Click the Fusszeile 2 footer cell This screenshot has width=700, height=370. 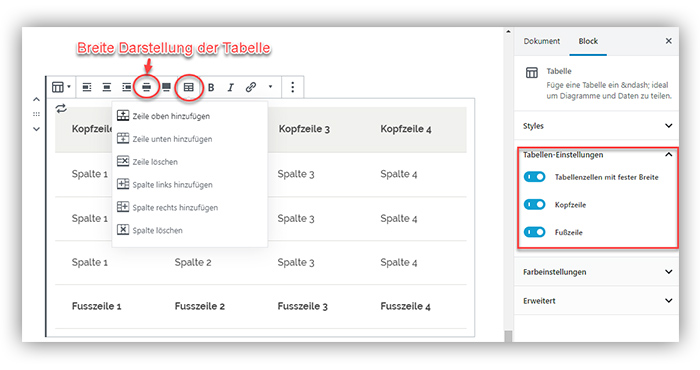tap(200, 306)
